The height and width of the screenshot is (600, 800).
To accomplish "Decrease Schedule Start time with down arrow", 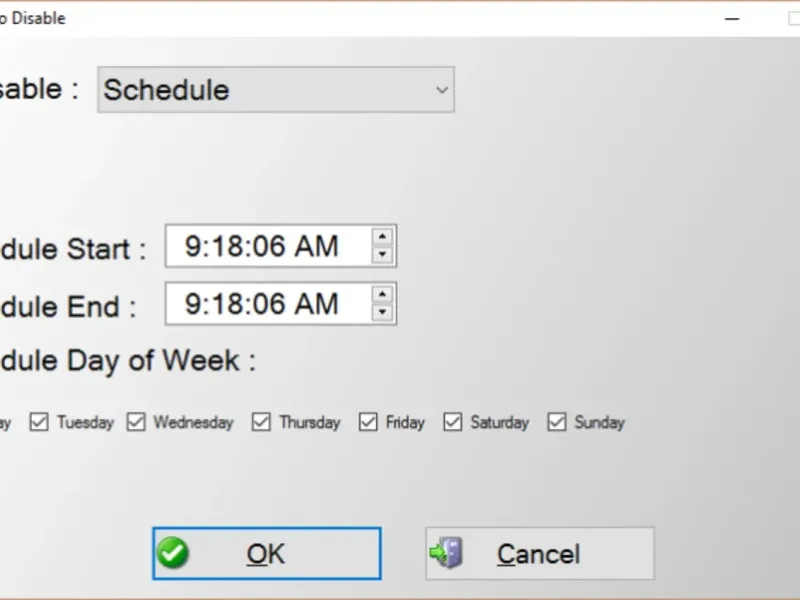I will click(x=382, y=255).
